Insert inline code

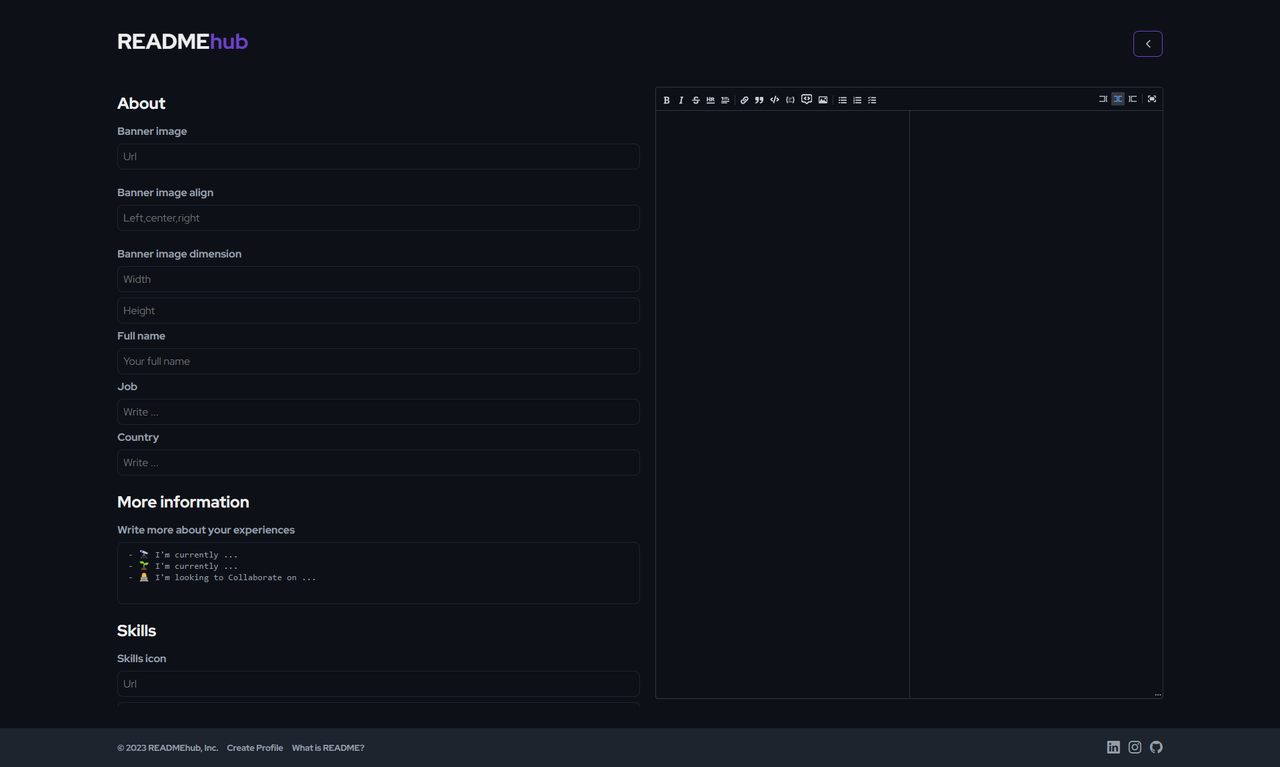(x=774, y=100)
